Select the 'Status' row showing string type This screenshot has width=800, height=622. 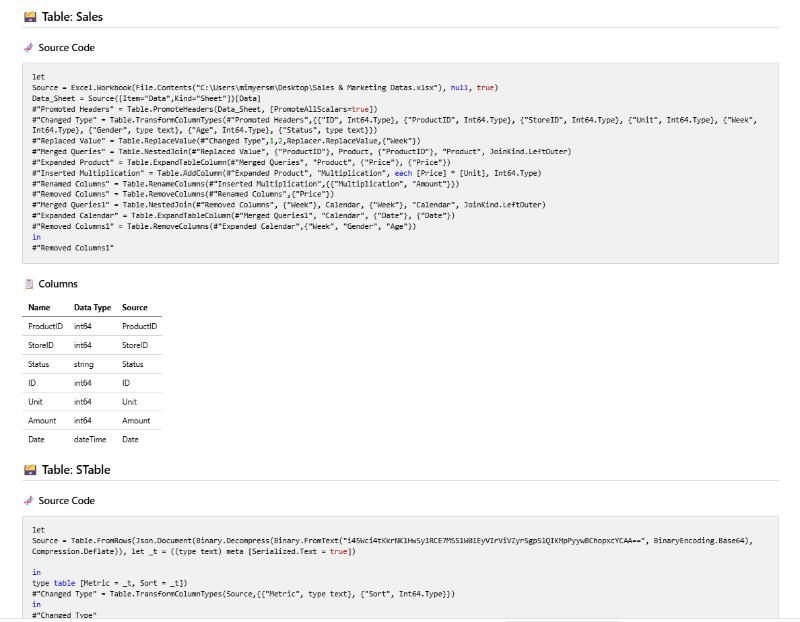[42, 364]
